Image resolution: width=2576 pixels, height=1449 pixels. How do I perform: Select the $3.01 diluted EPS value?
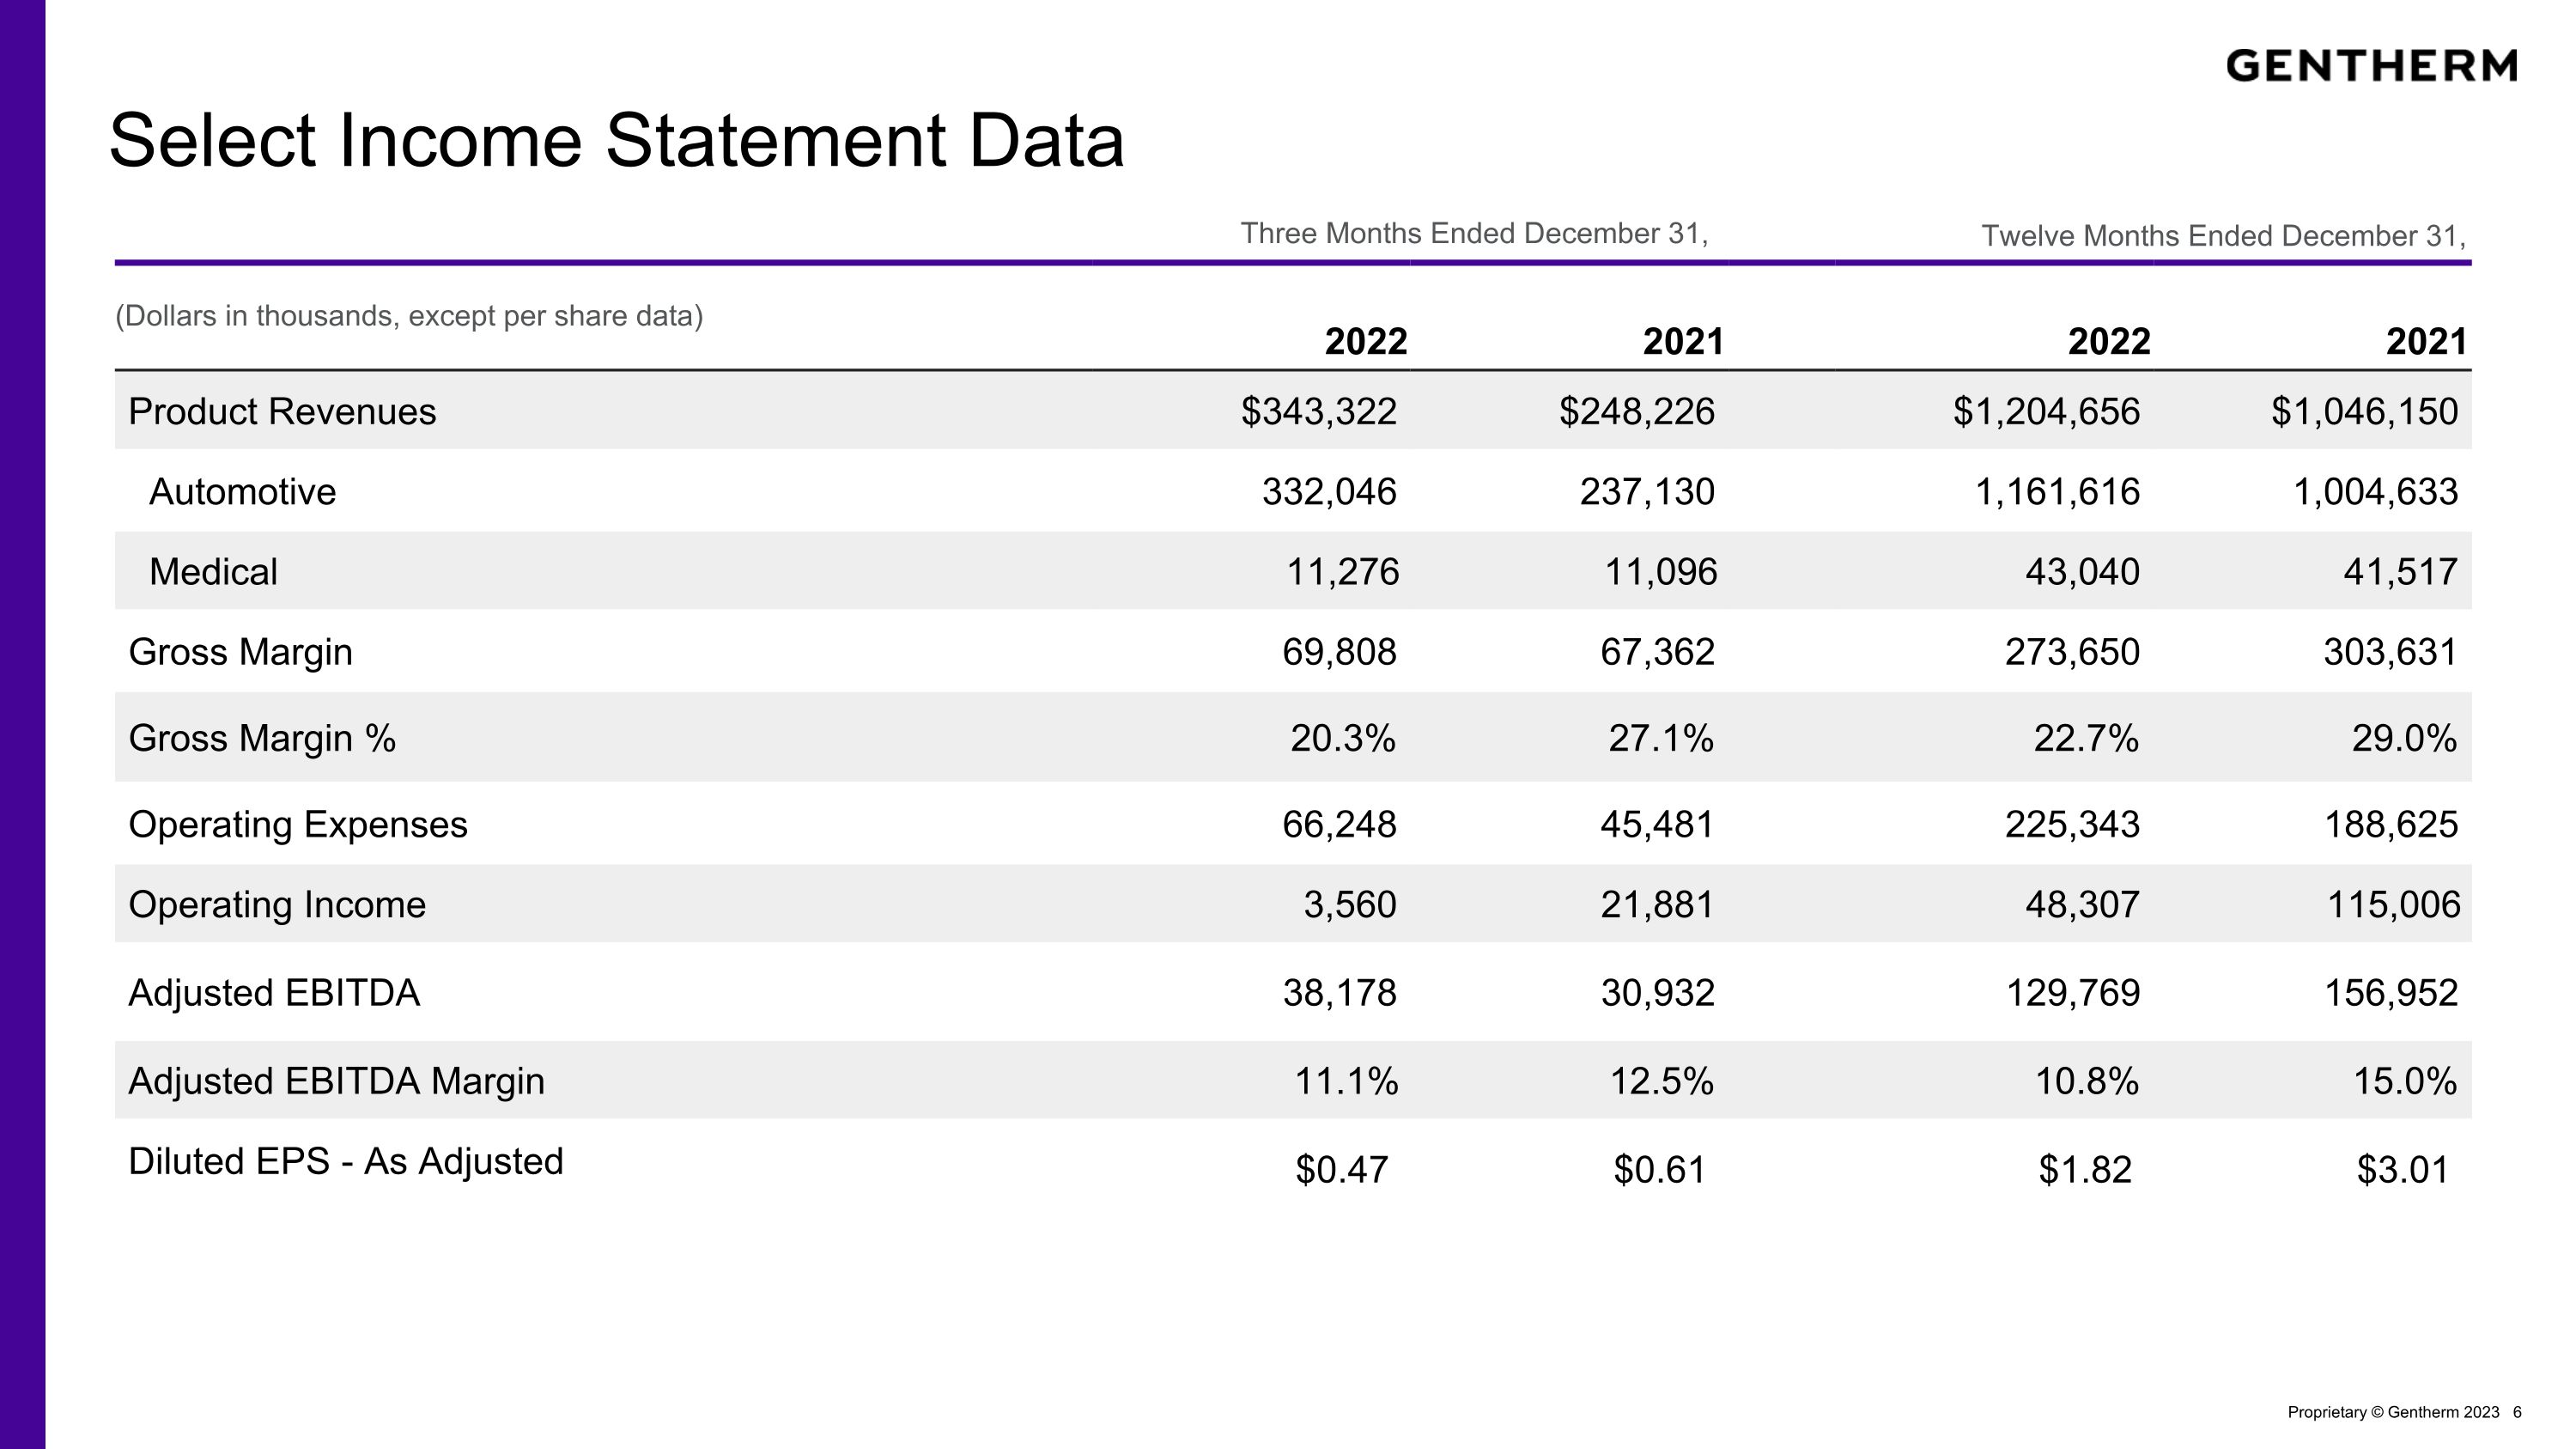(2402, 1169)
